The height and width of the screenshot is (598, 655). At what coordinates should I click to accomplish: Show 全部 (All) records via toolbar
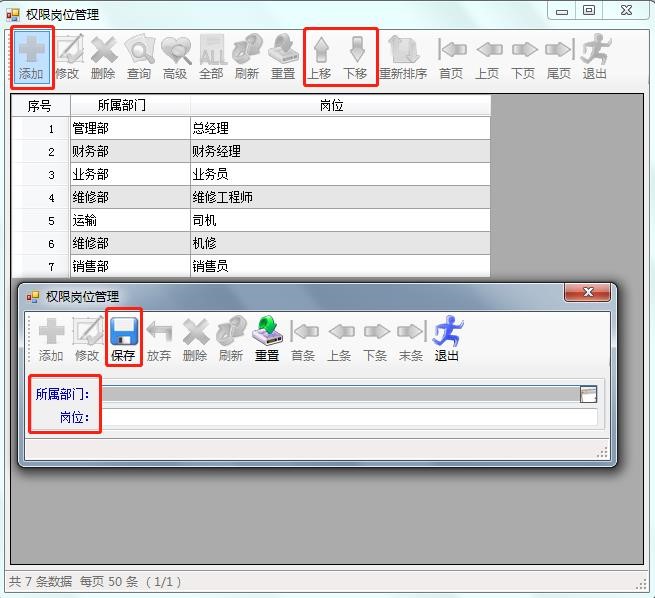point(211,57)
